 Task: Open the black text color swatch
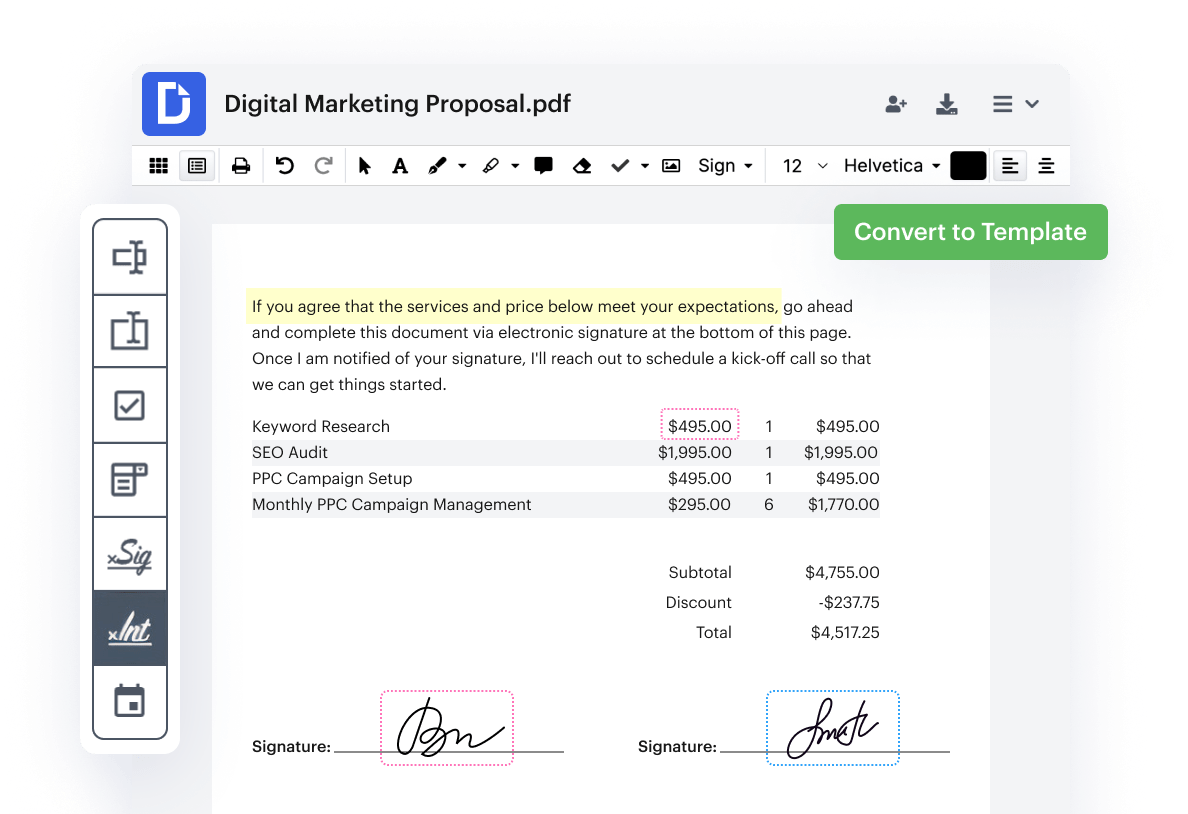(967, 166)
